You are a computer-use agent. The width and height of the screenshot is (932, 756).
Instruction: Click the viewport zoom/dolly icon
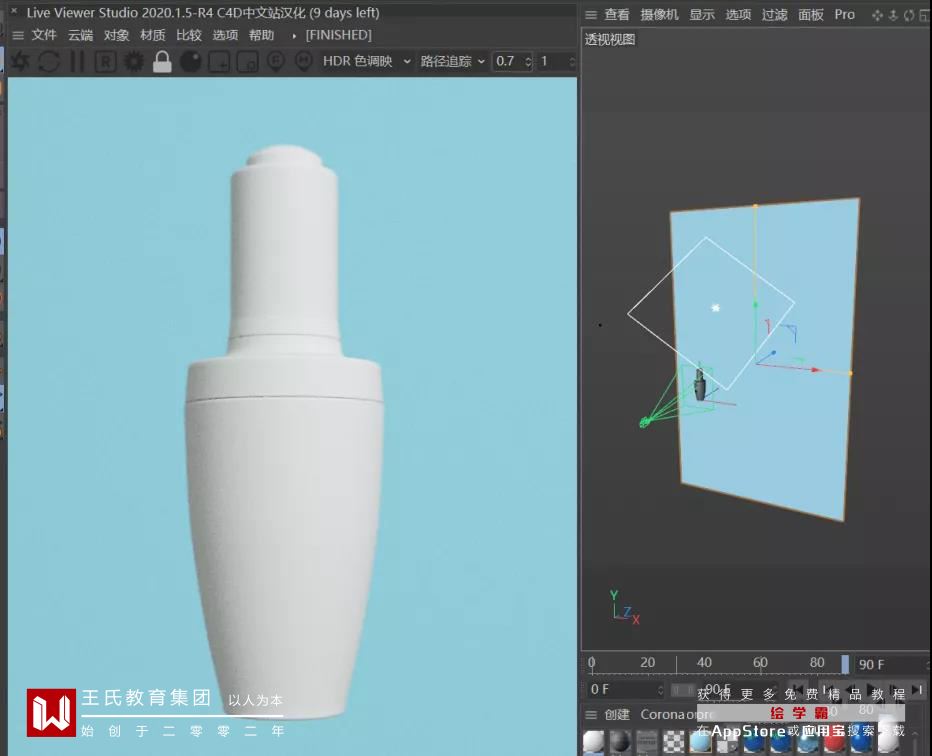tap(893, 15)
